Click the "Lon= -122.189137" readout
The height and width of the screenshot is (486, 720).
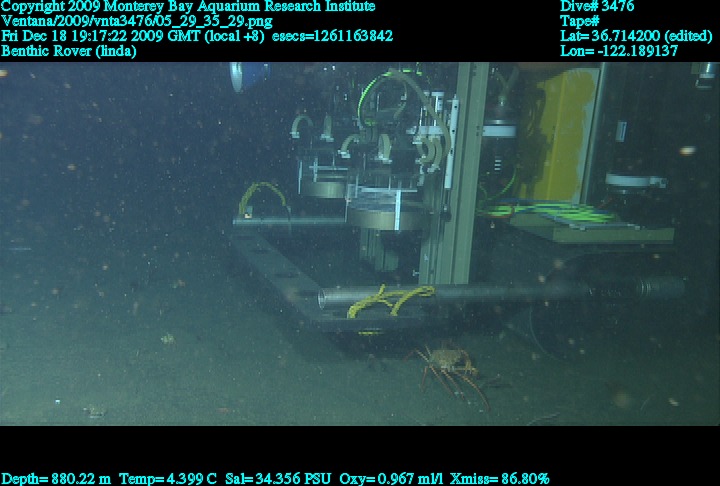click(x=619, y=51)
